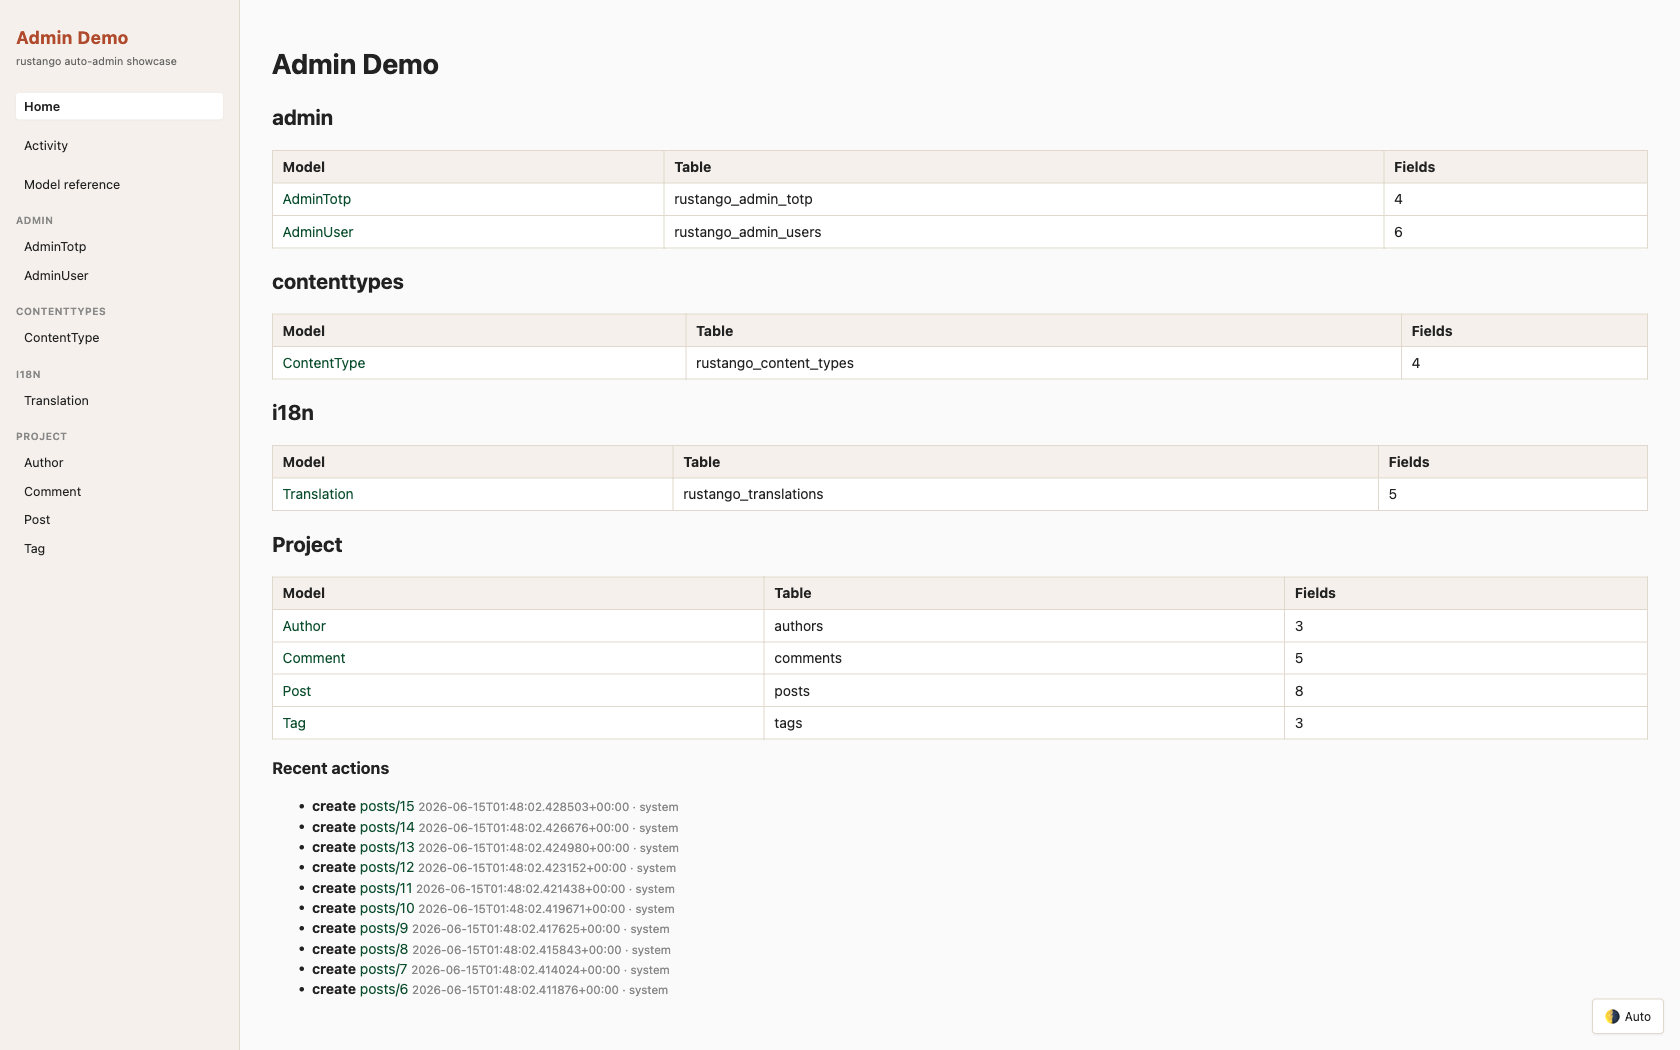Open the posts/9 recent action link
The width and height of the screenshot is (1680, 1050).
pos(384,928)
